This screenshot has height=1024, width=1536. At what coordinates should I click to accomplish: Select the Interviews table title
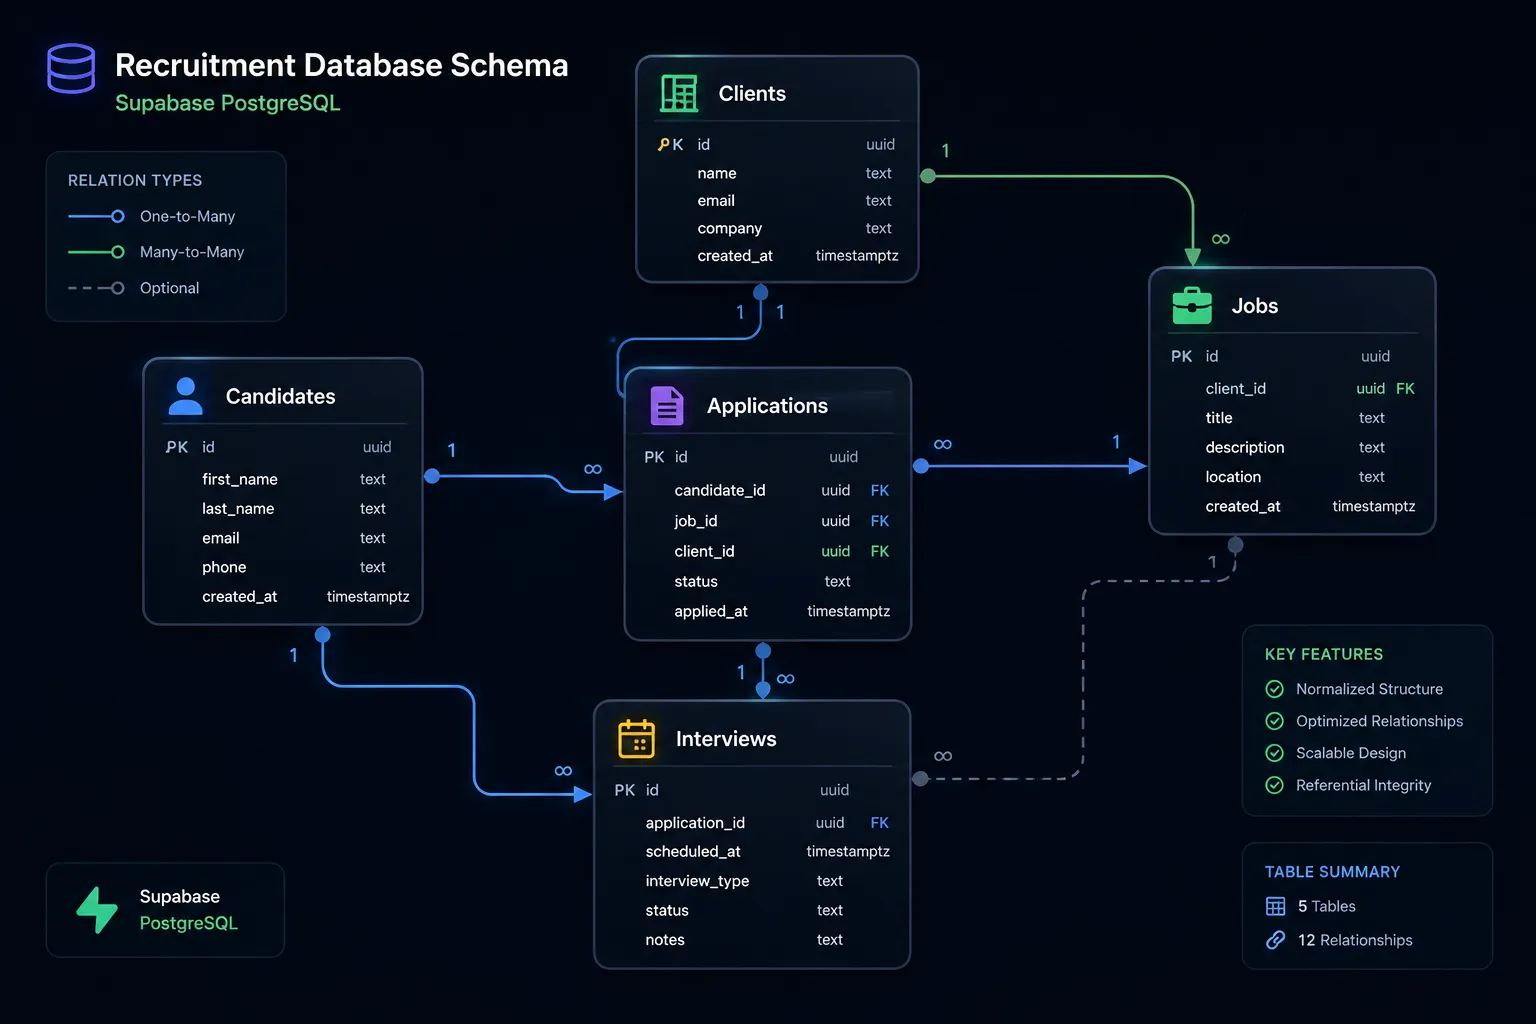pos(726,739)
